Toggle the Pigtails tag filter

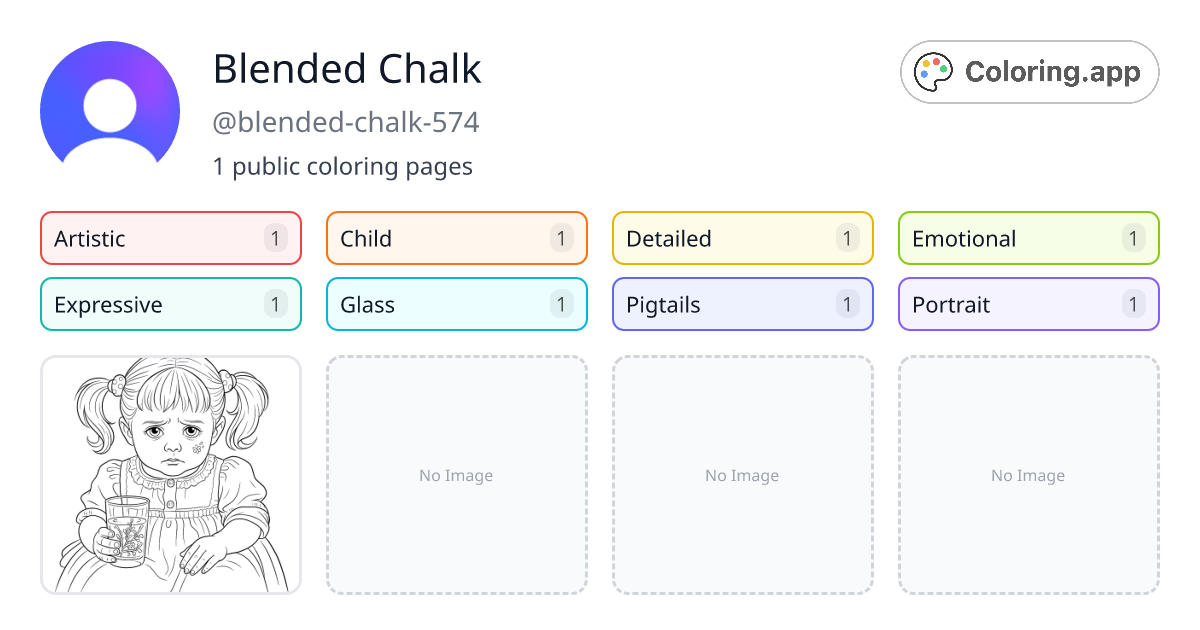[x=742, y=304]
